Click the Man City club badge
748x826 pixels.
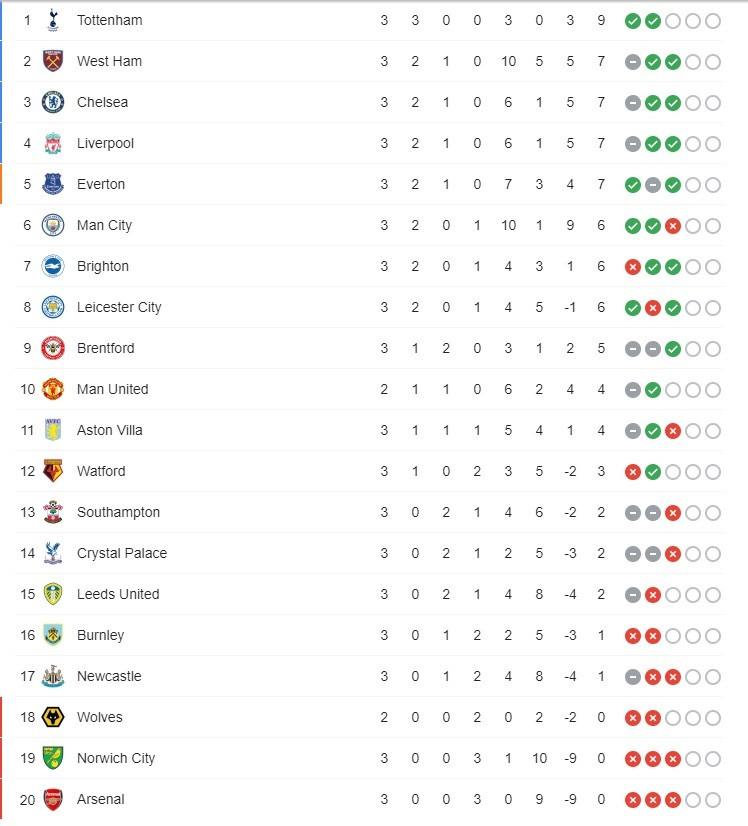click(x=52, y=225)
